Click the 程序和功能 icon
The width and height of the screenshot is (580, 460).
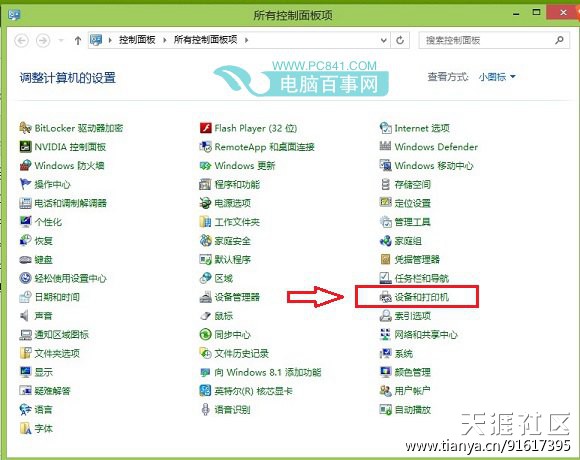pyautogui.click(x=205, y=184)
